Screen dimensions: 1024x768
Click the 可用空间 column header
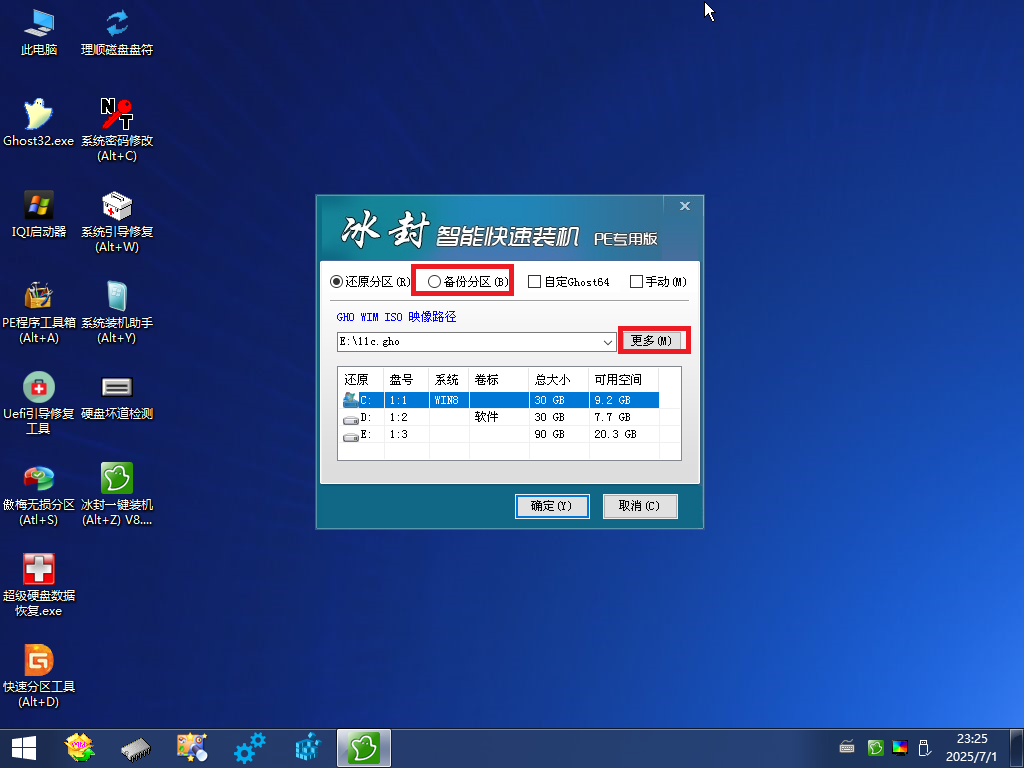pos(624,379)
